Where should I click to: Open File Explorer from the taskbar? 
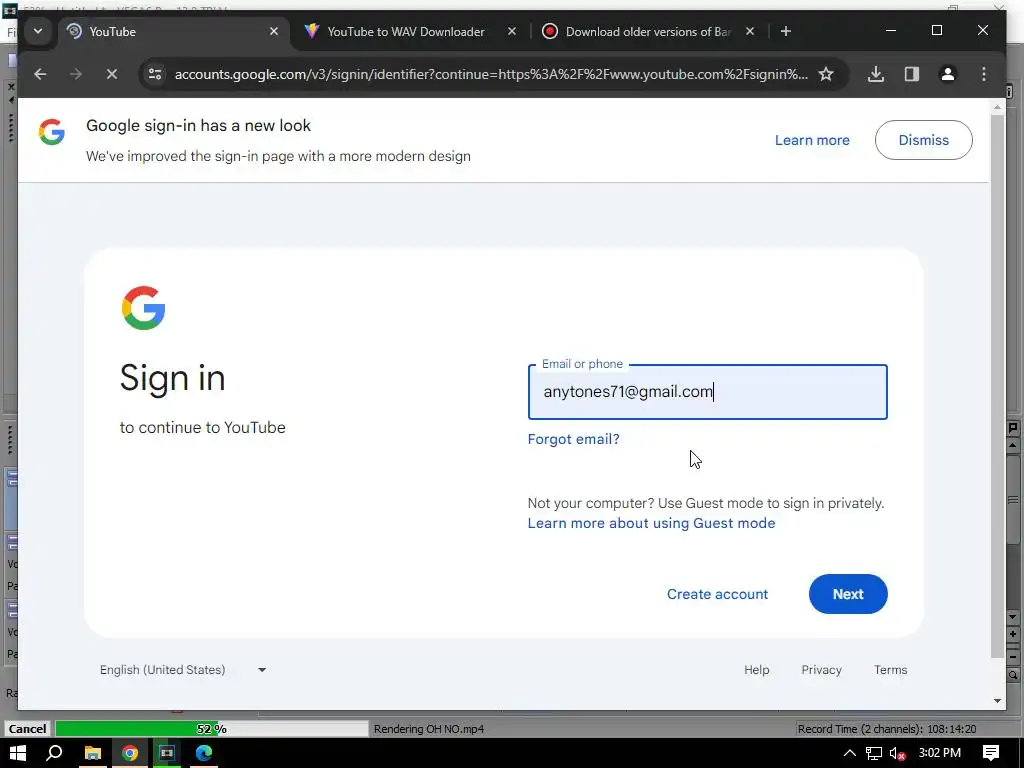pyautogui.click(x=93, y=753)
